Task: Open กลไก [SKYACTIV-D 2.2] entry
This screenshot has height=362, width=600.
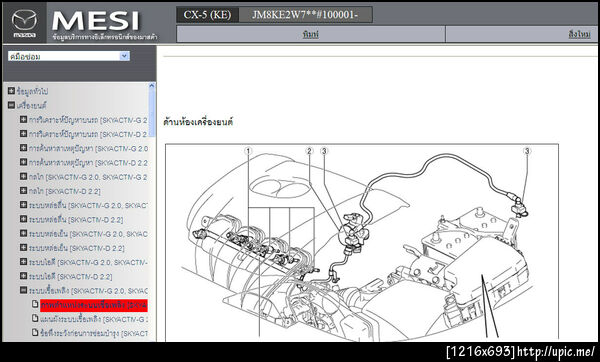Action: 65,191
